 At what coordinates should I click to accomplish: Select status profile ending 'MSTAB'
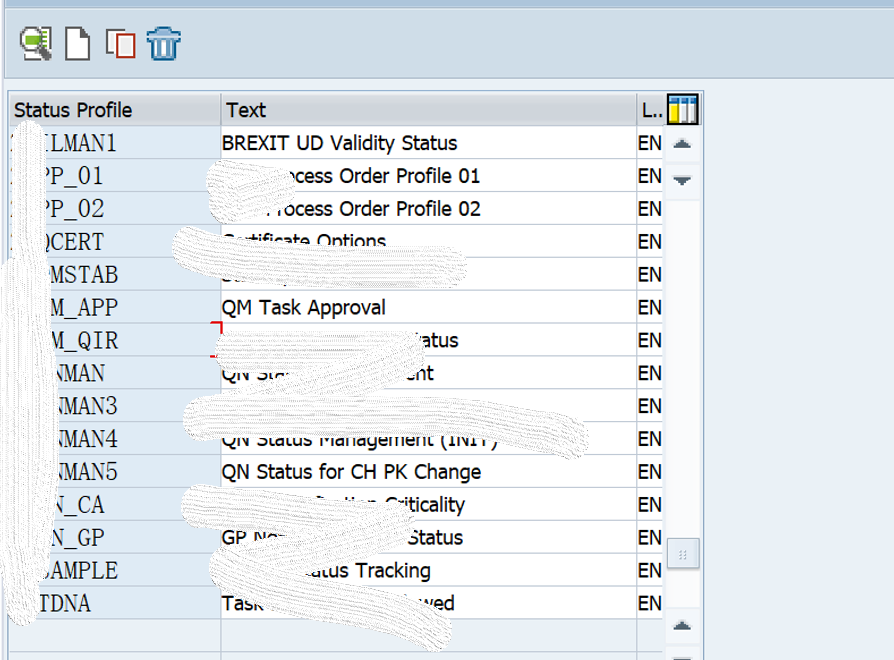(x=115, y=275)
